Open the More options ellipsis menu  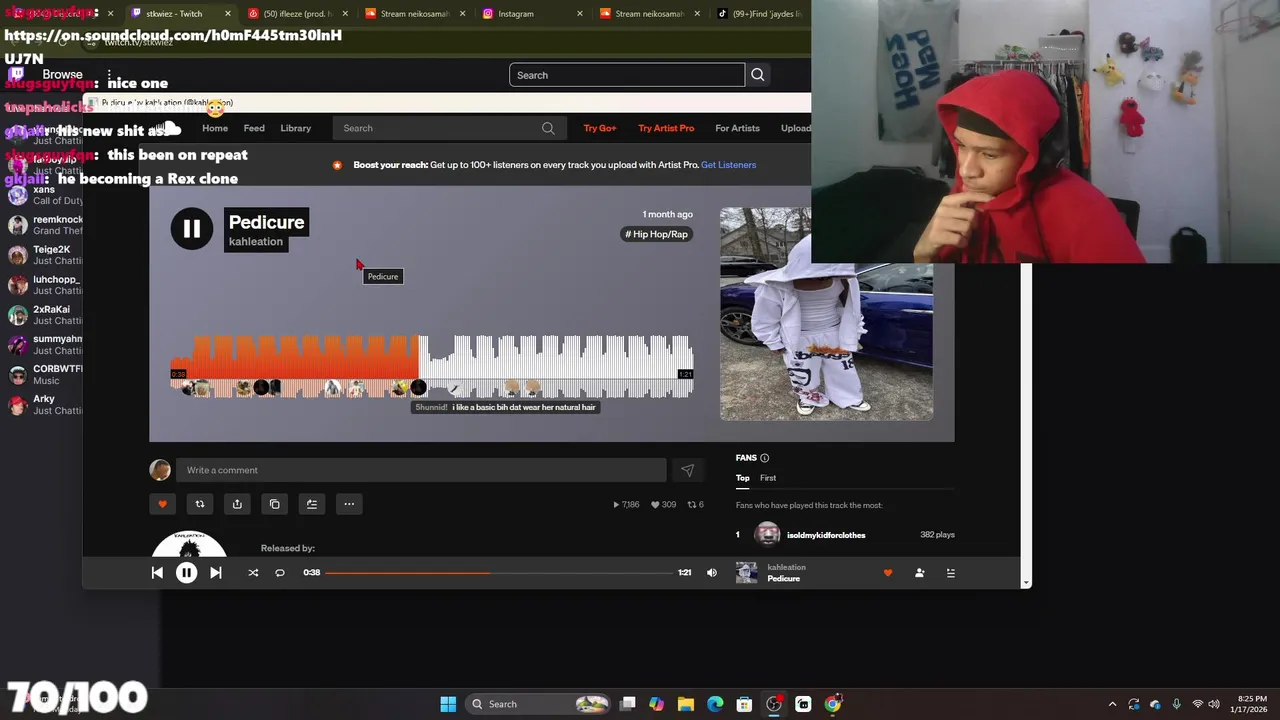pos(349,504)
